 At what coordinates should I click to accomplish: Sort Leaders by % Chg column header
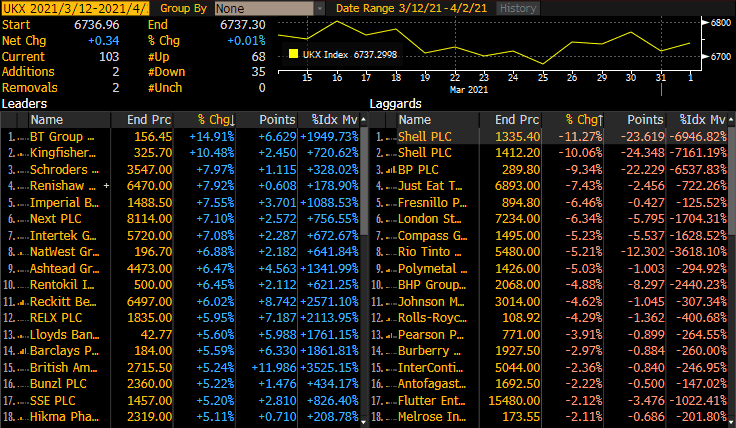(x=205, y=120)
